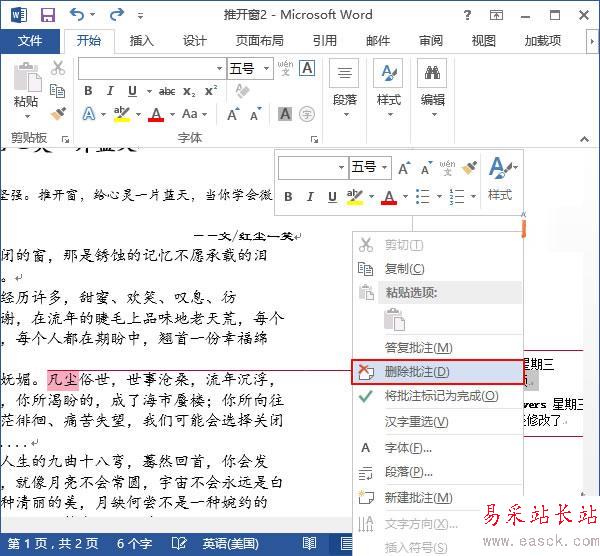Toggle Underline in the ribbon font group
Viewport: 600px width, 556px height.
[132, 91]
